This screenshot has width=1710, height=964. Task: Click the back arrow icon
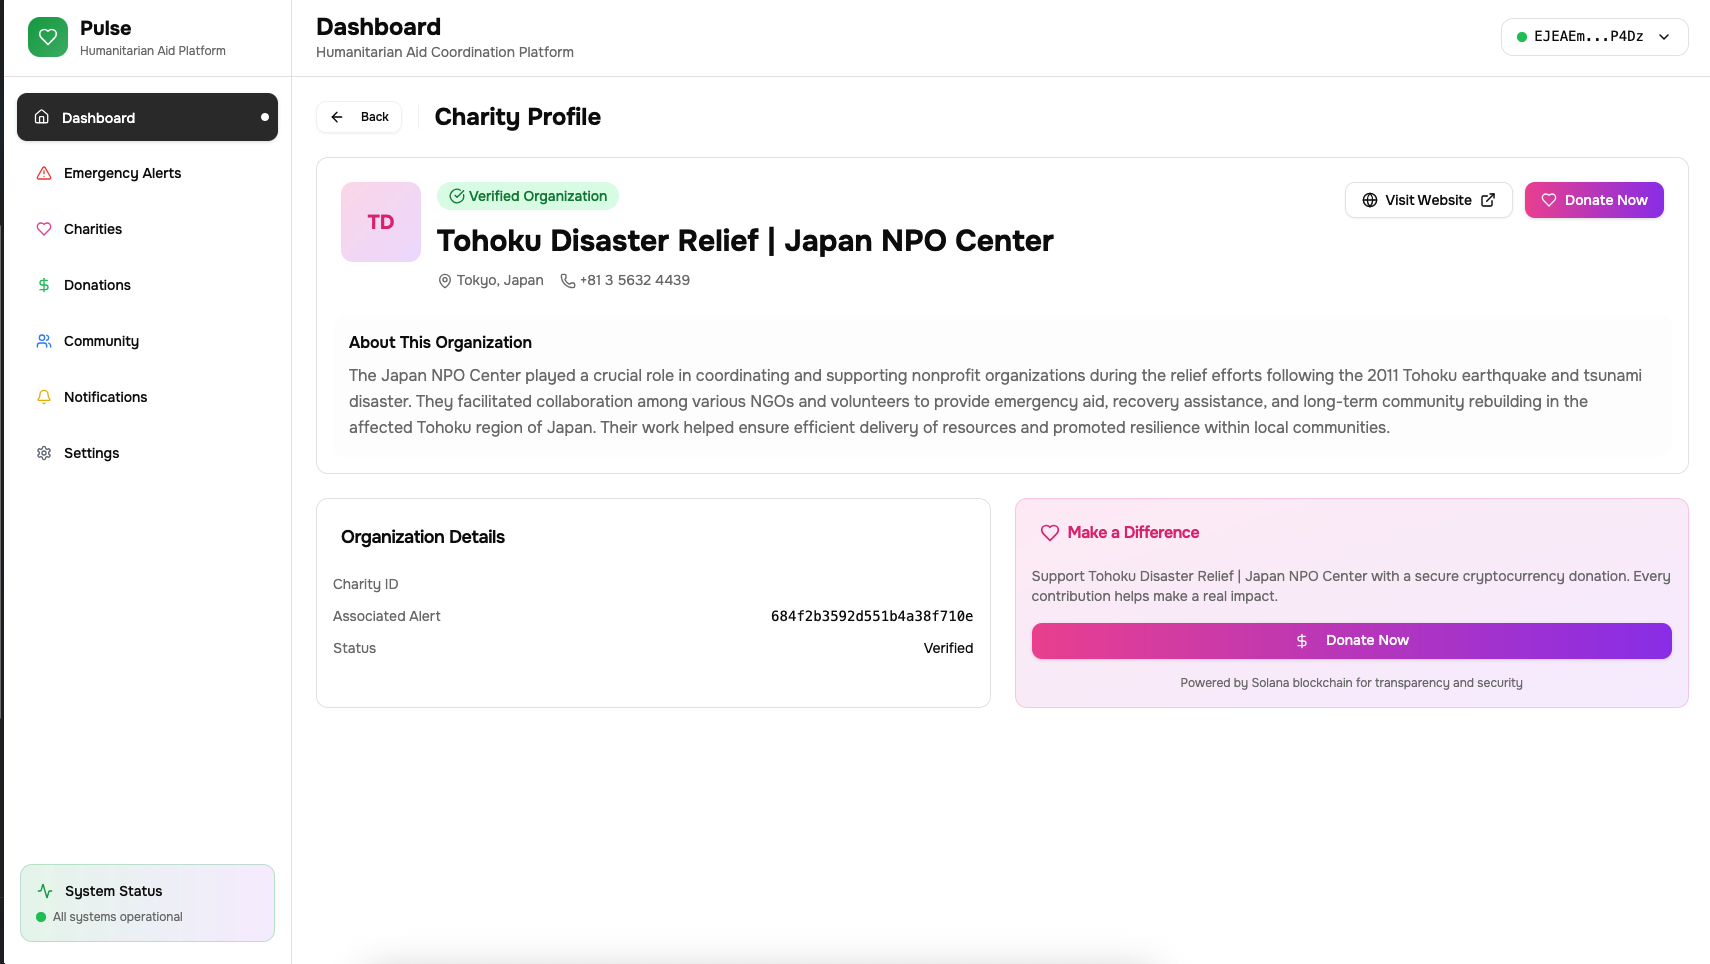(337, 117)
